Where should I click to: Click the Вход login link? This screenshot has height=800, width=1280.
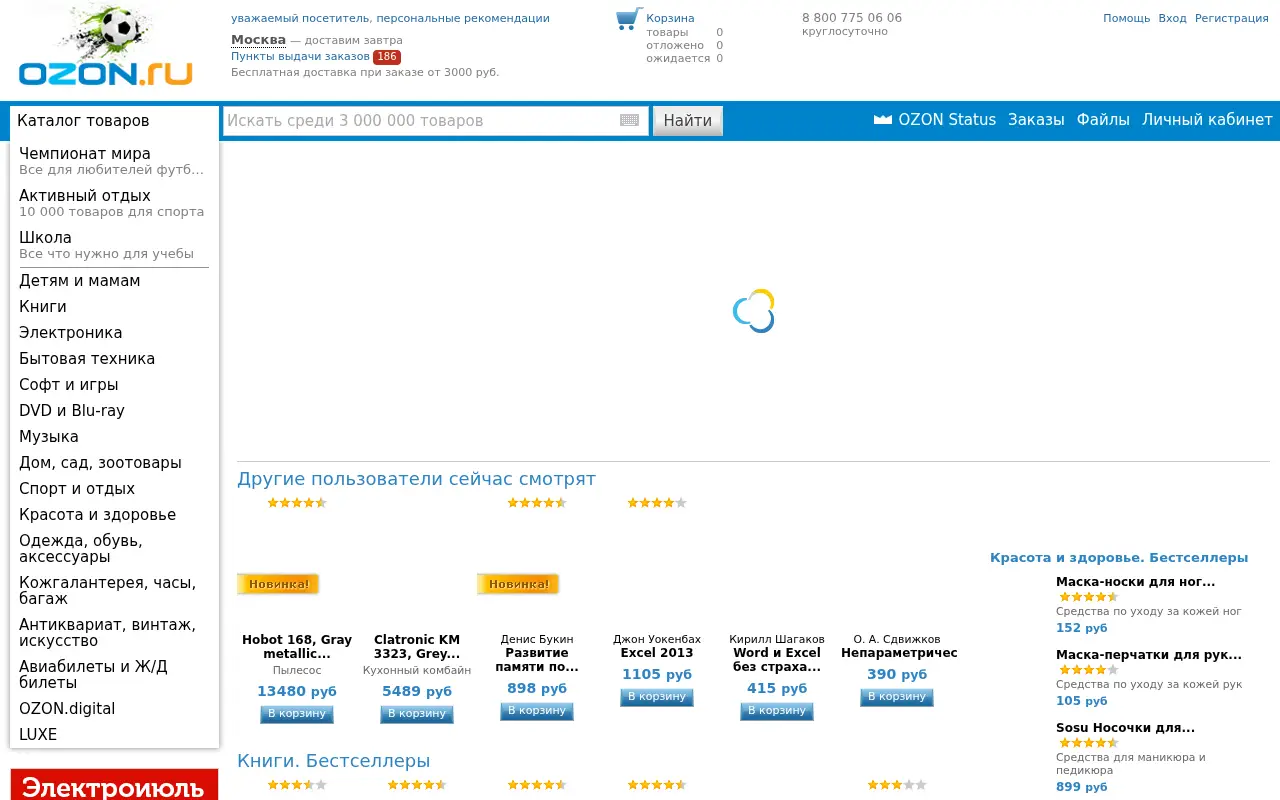1172,19
